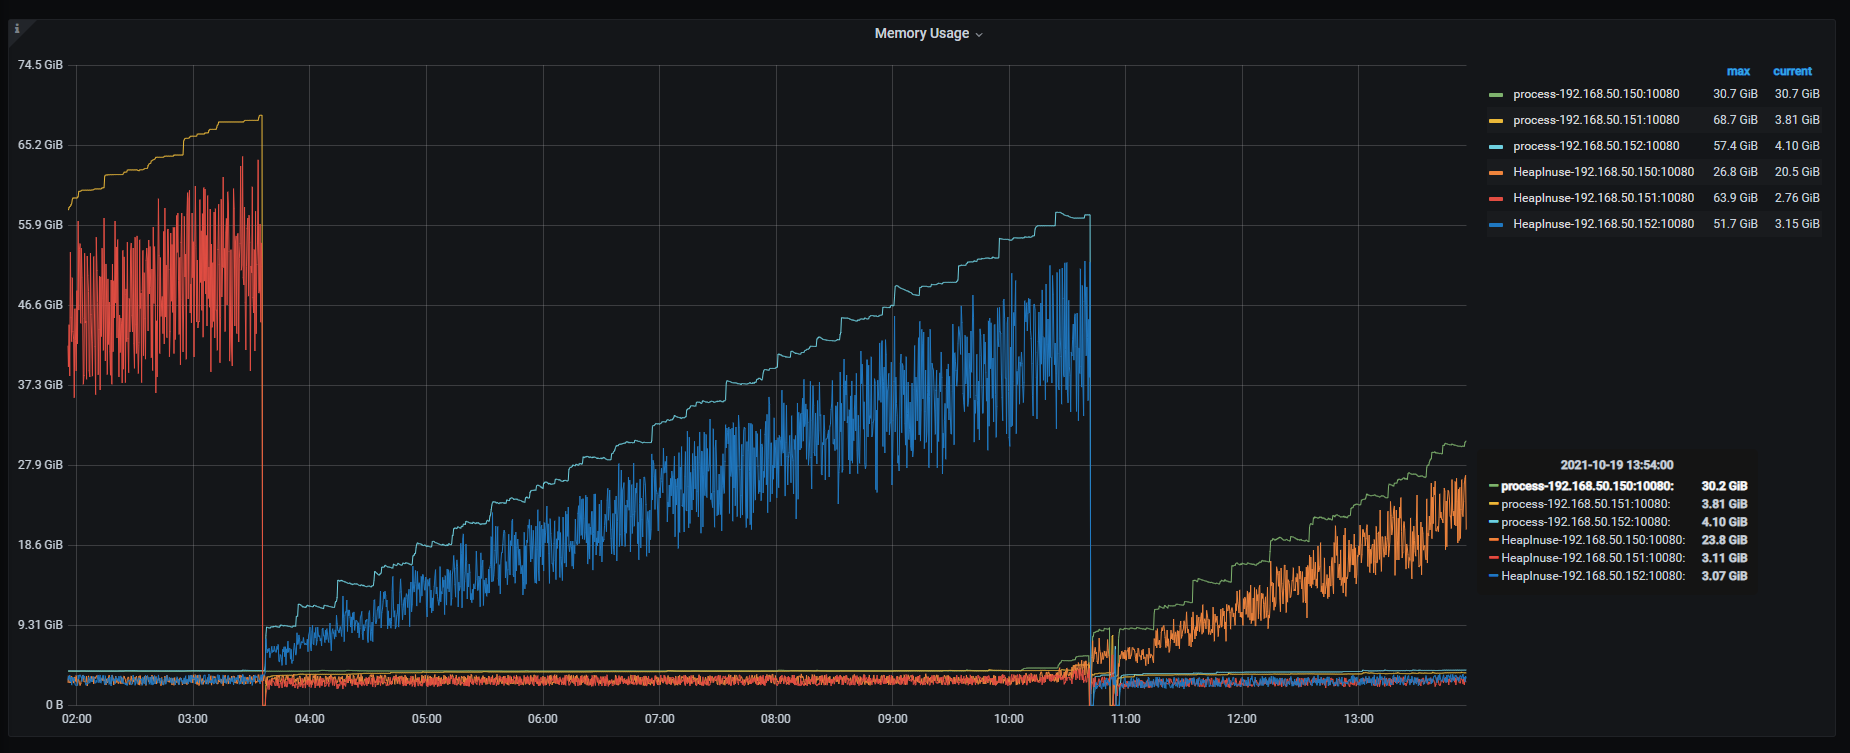The width and height of the screenshot is (1850, 753).
Task: Isolate HeapInuse-192.168.50.150:10080 legend entry
Action: 1603,172
